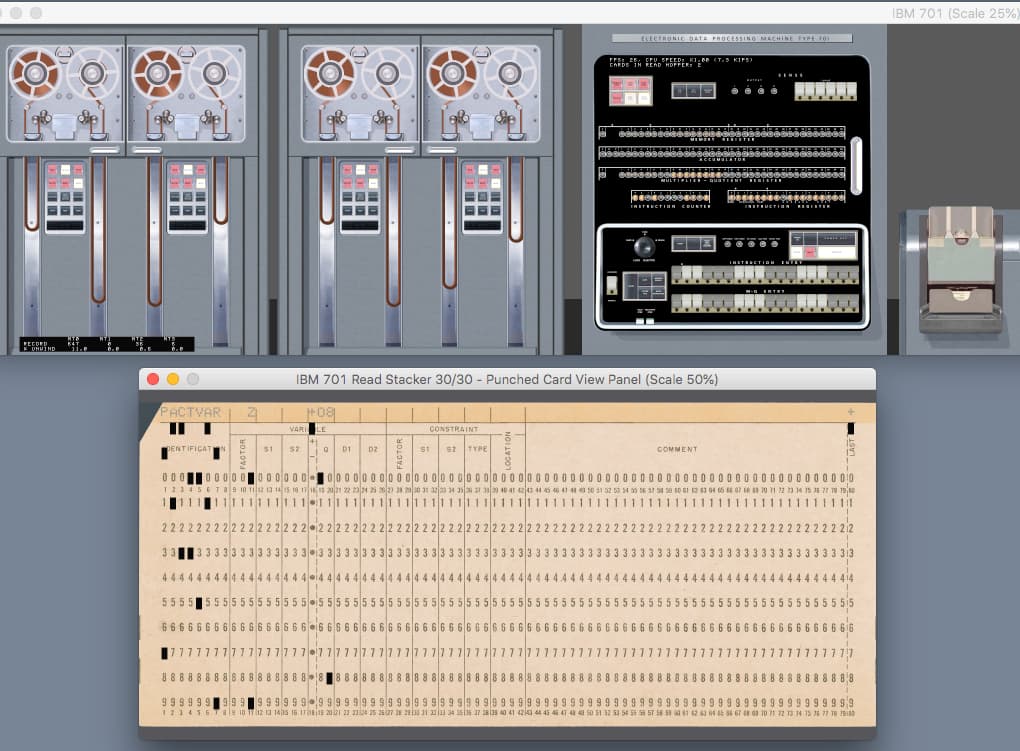
Task: Click 'COMMENT' field heading on card
Action: point(677,449)
